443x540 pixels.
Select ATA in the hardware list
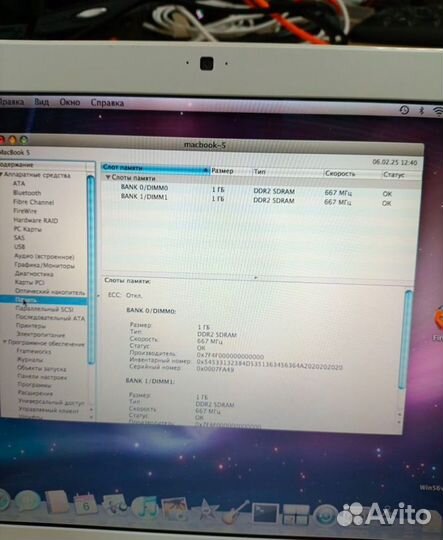coord(19,184)
